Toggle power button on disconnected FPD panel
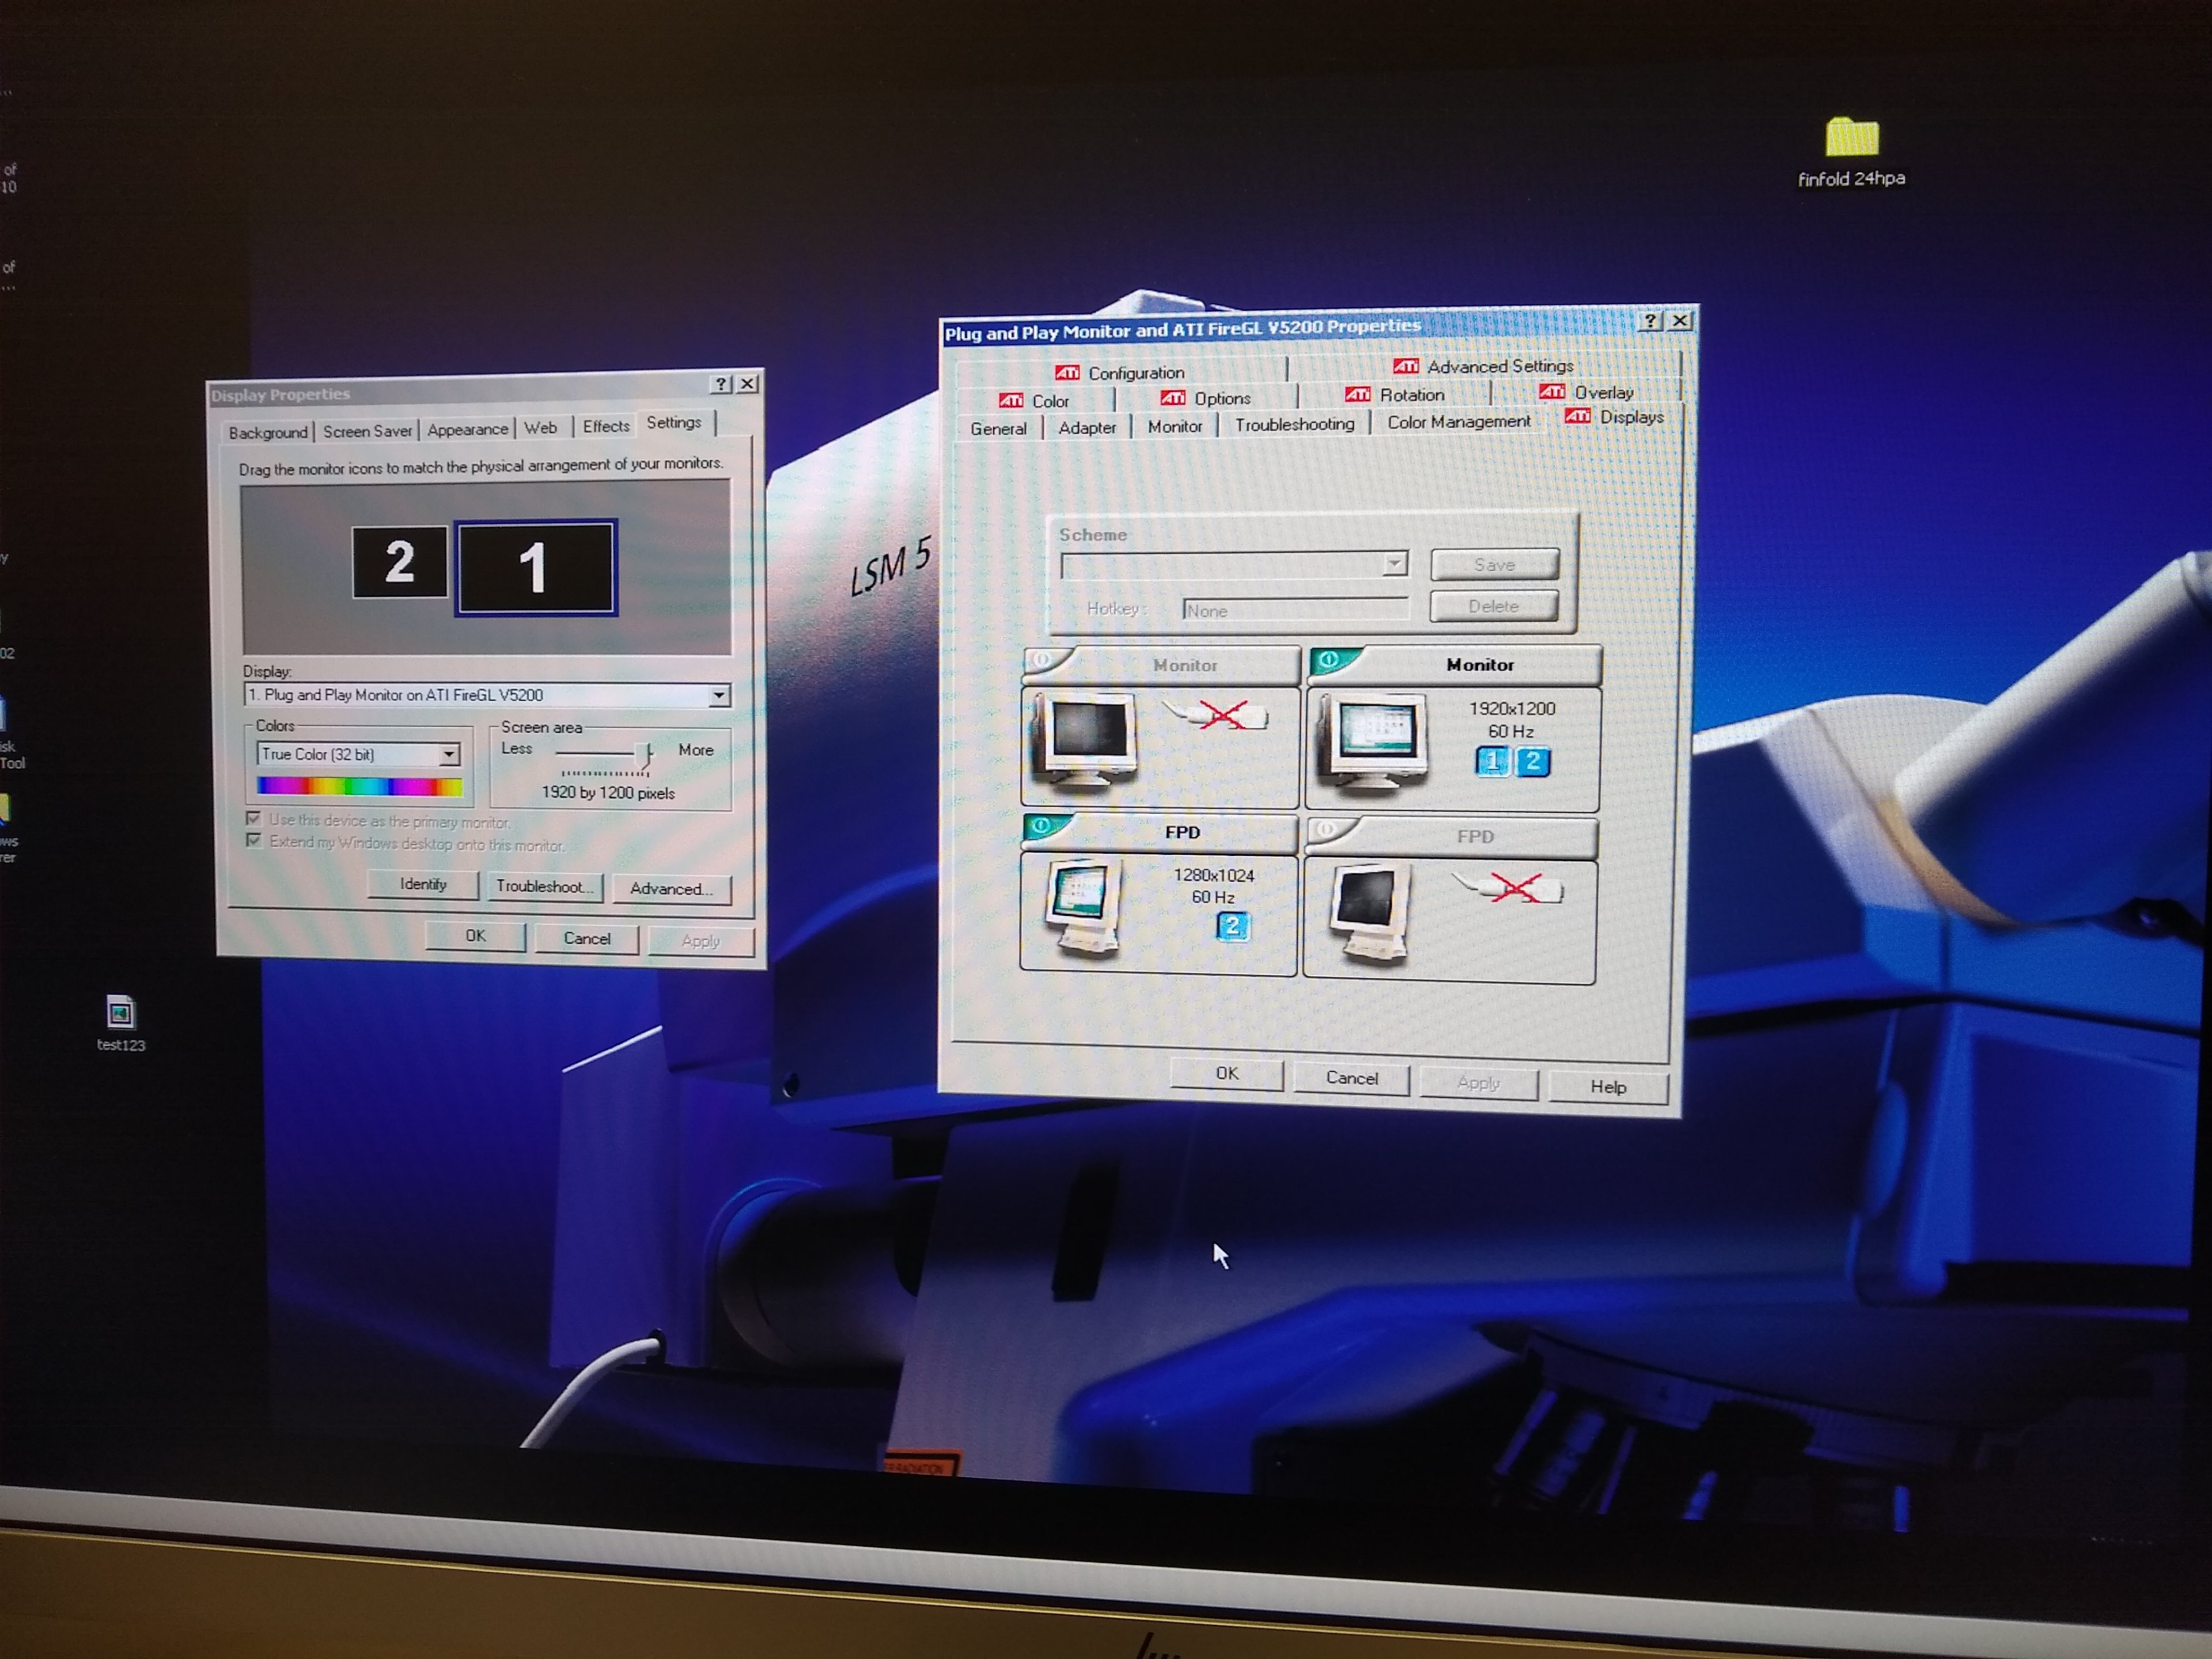Image resolution: width=2212 pixels, height=1659 pixels. pyautogui.click(x=1327, y=830)
